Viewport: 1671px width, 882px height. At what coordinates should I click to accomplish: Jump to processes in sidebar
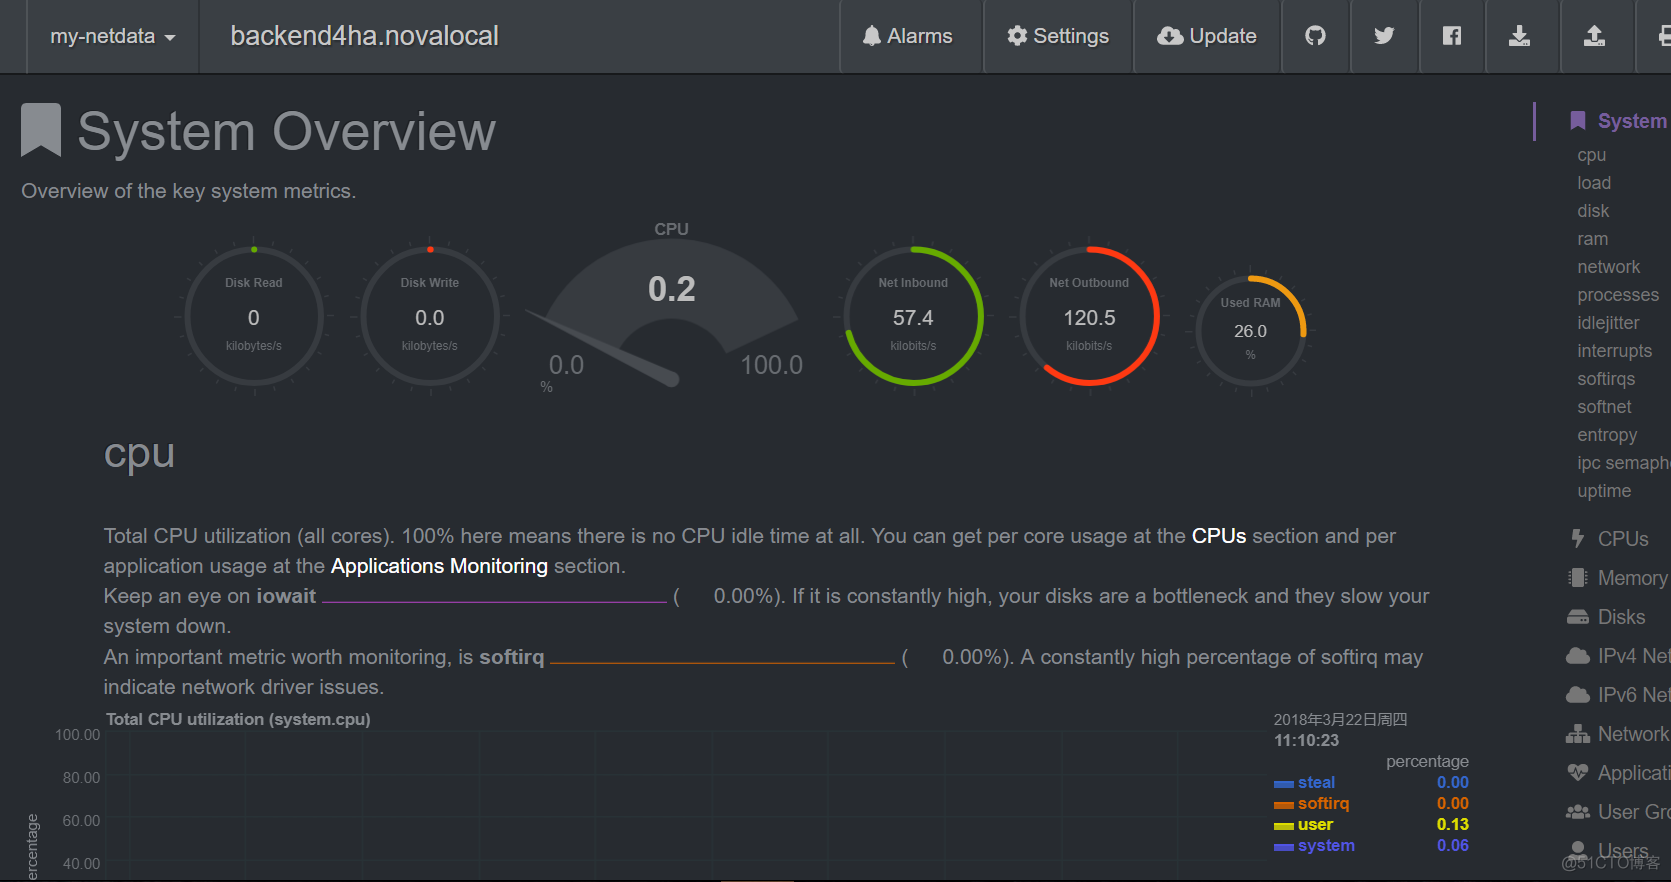[1617, 295]
